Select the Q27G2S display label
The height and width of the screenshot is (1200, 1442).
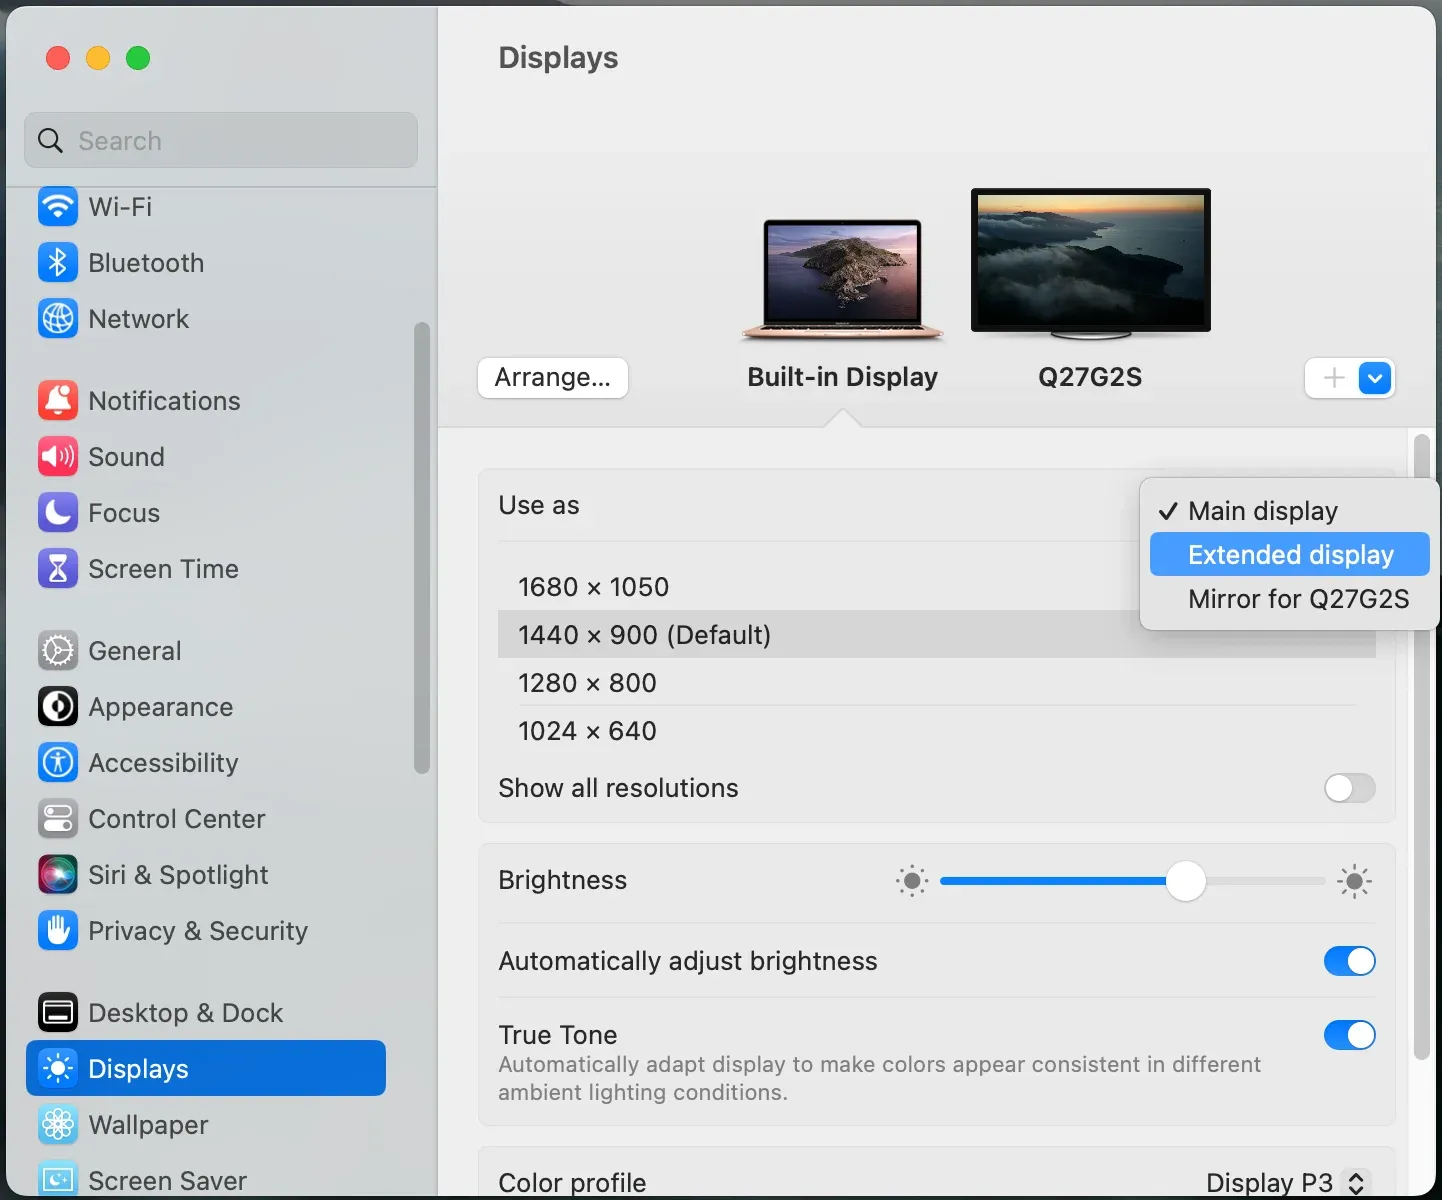[1090, 377]
